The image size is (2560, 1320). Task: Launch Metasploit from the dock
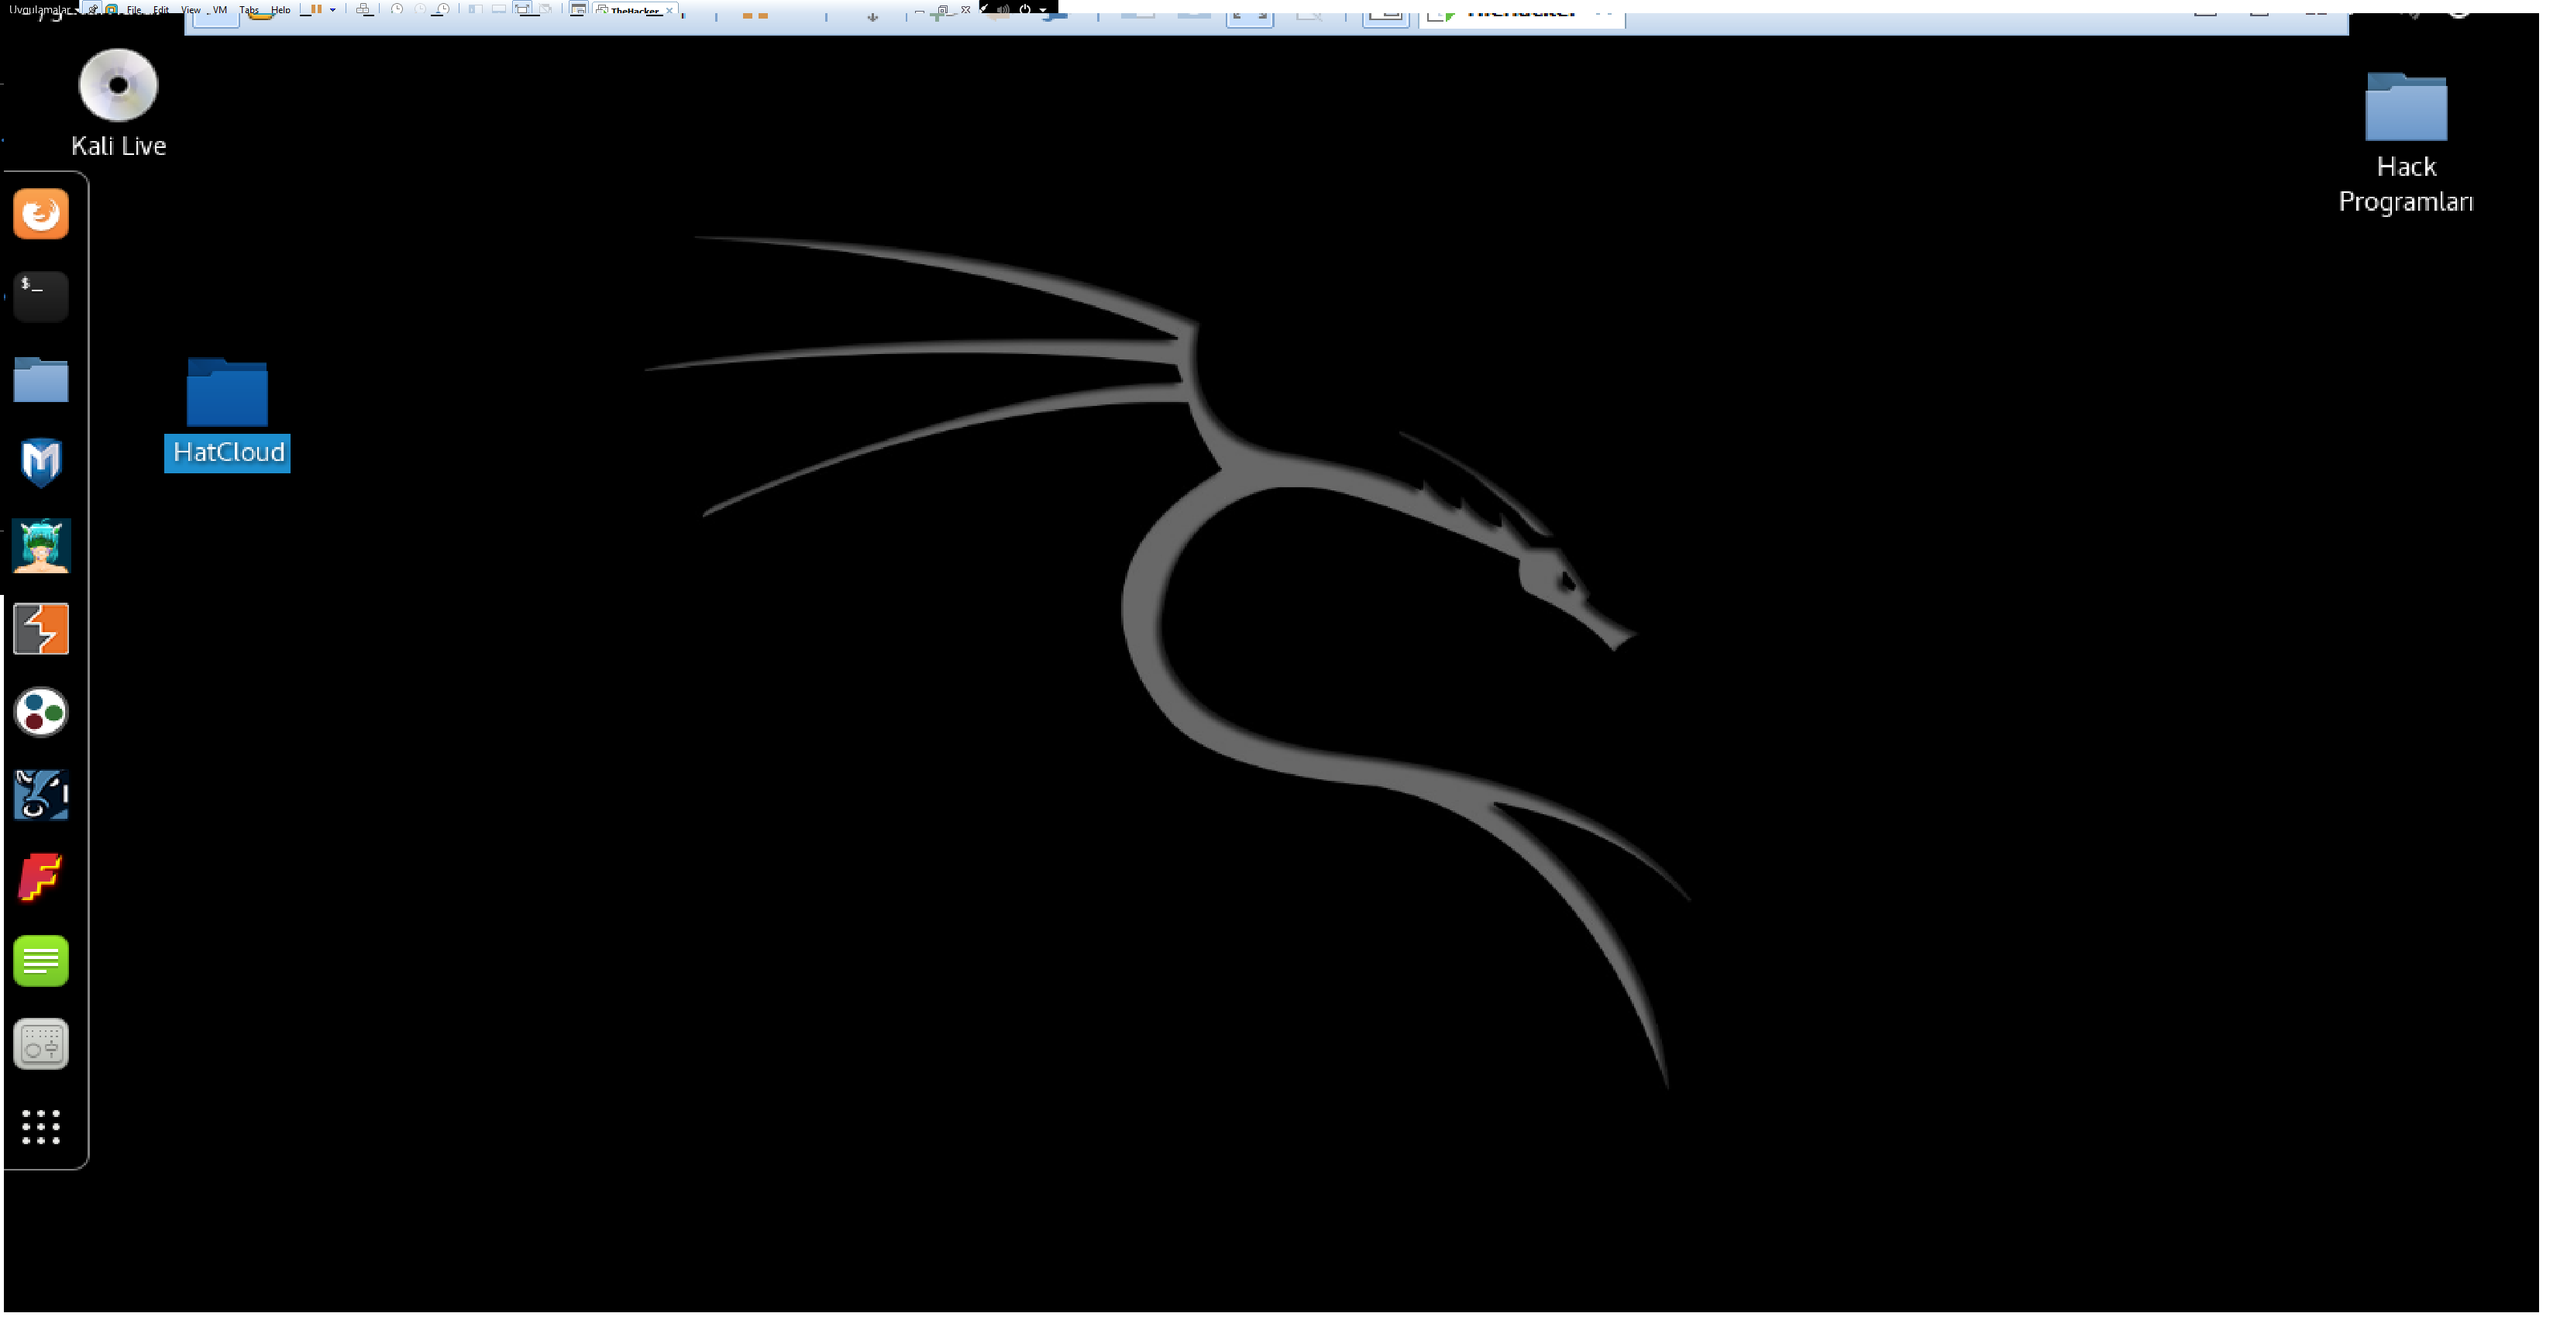[41, 463]
